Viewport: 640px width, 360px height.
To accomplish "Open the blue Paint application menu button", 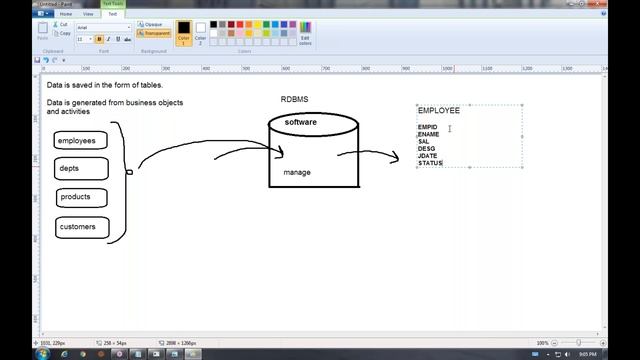I will [43, 13].
